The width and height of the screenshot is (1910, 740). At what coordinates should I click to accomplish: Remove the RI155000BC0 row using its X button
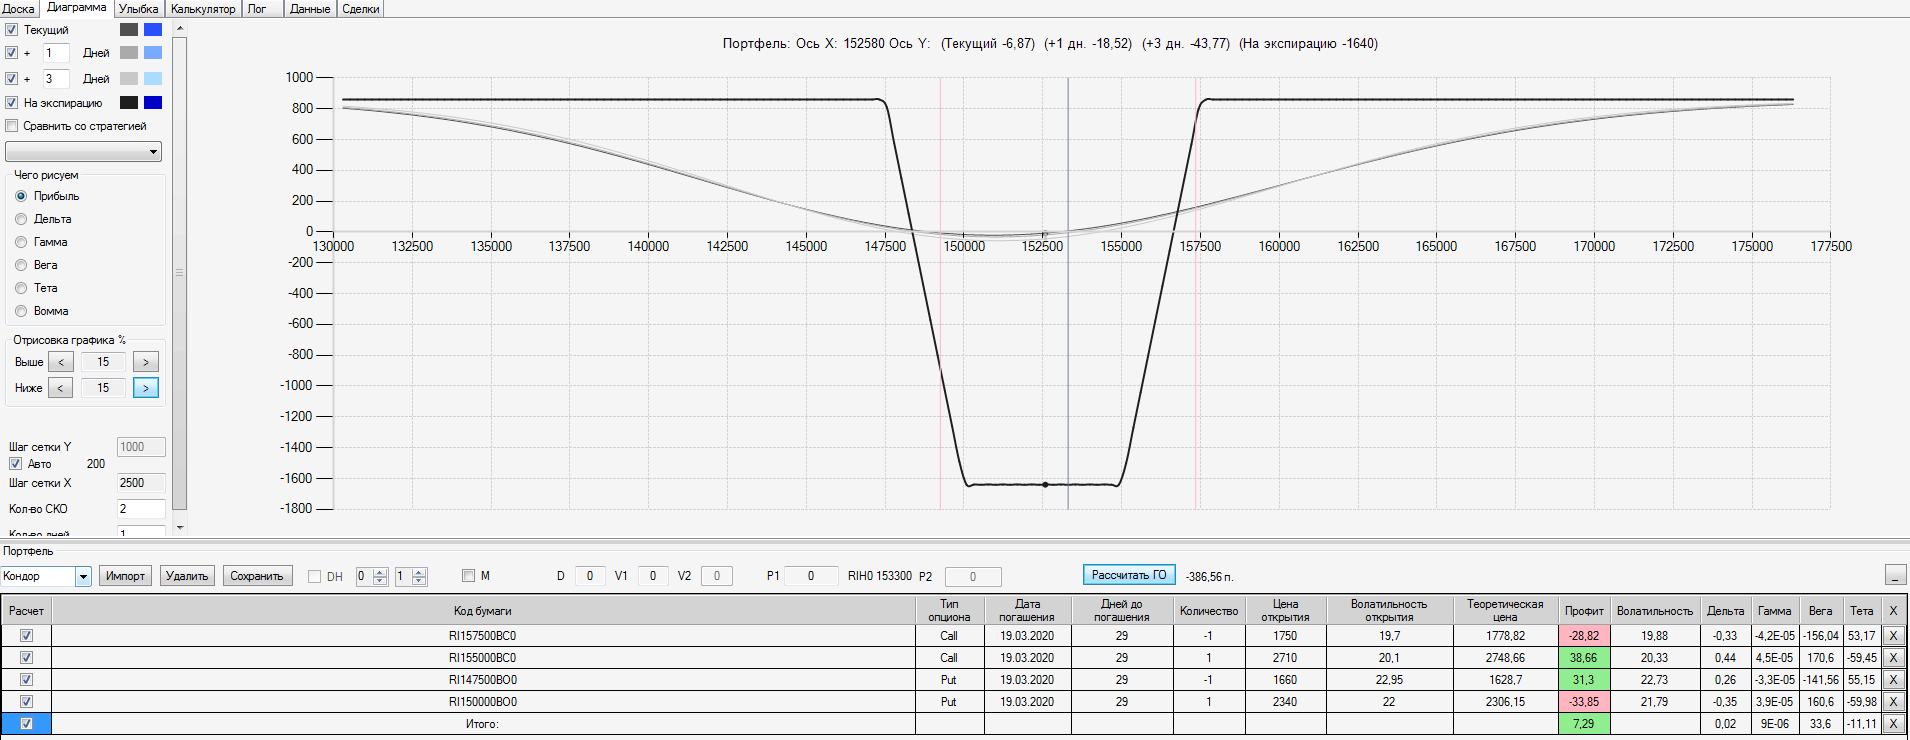click(x=1893, y=658)
